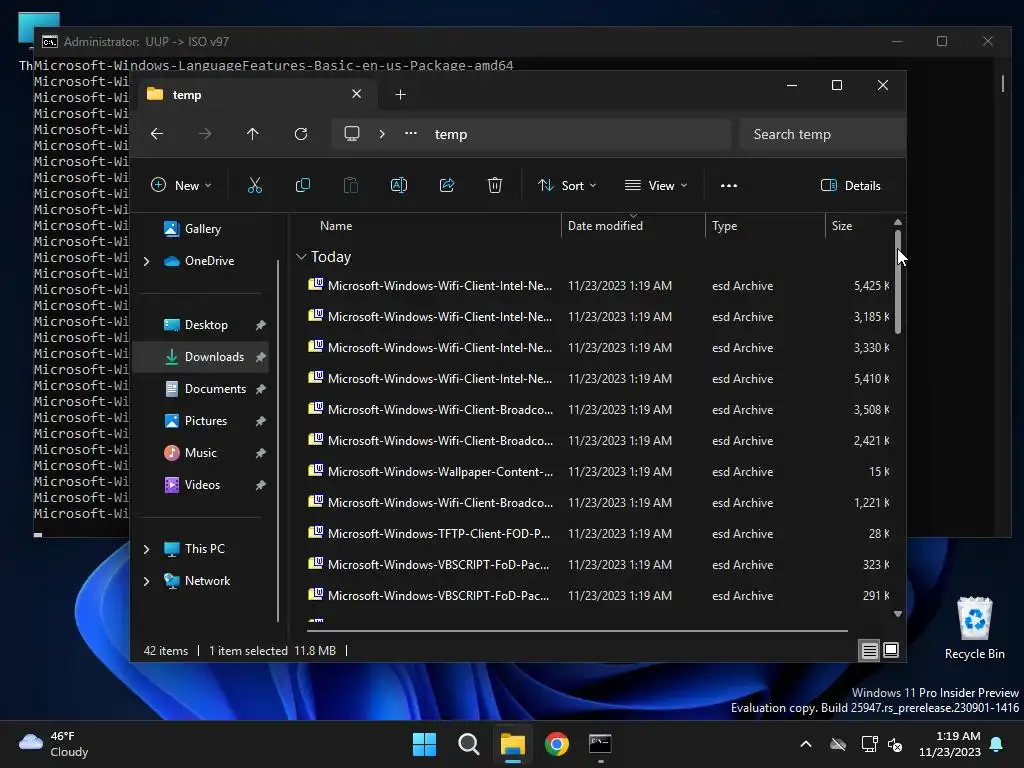Go back with the left arrow

click(x=157, y=134)
